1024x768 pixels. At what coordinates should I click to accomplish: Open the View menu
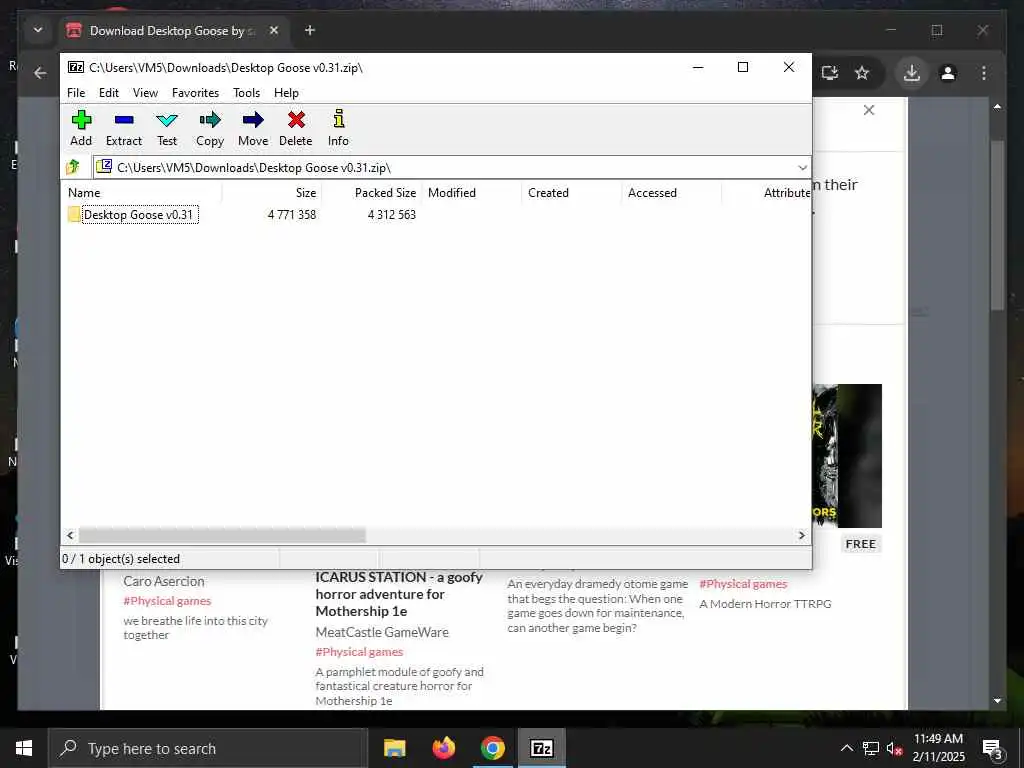pyautogui.click(x=145, y=93)
